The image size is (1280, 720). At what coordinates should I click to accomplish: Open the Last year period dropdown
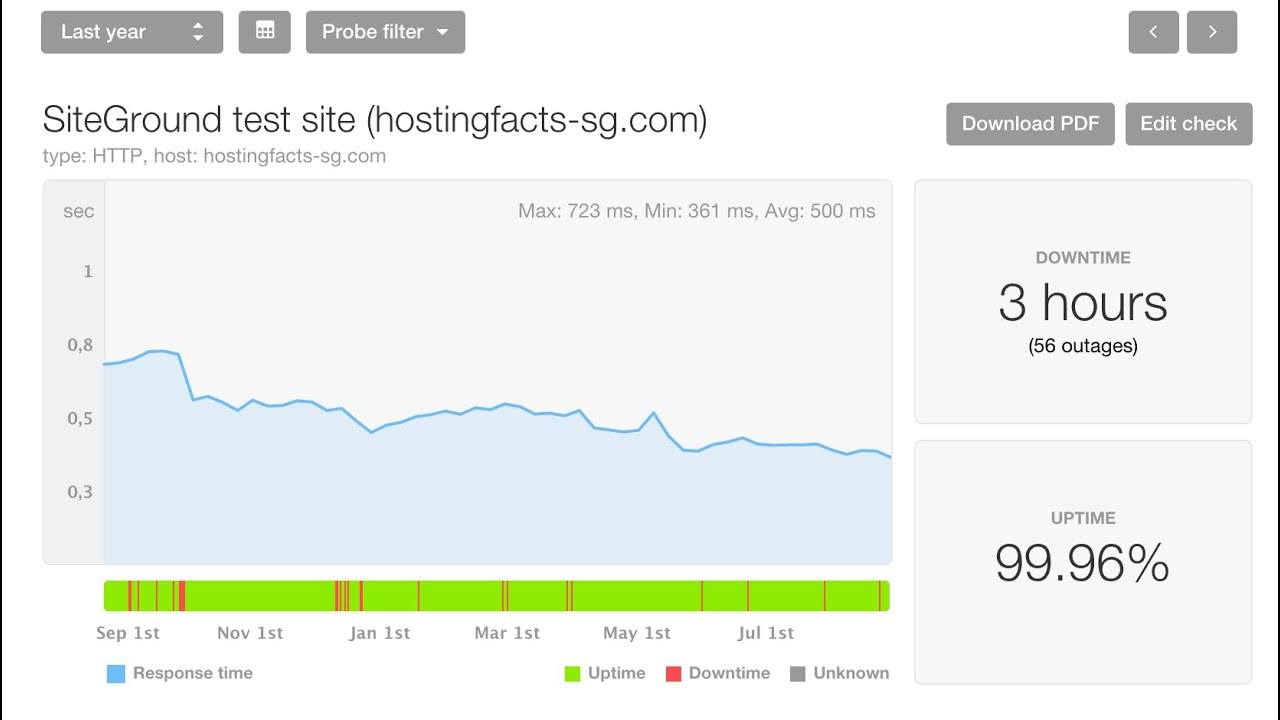click(132, 32)
